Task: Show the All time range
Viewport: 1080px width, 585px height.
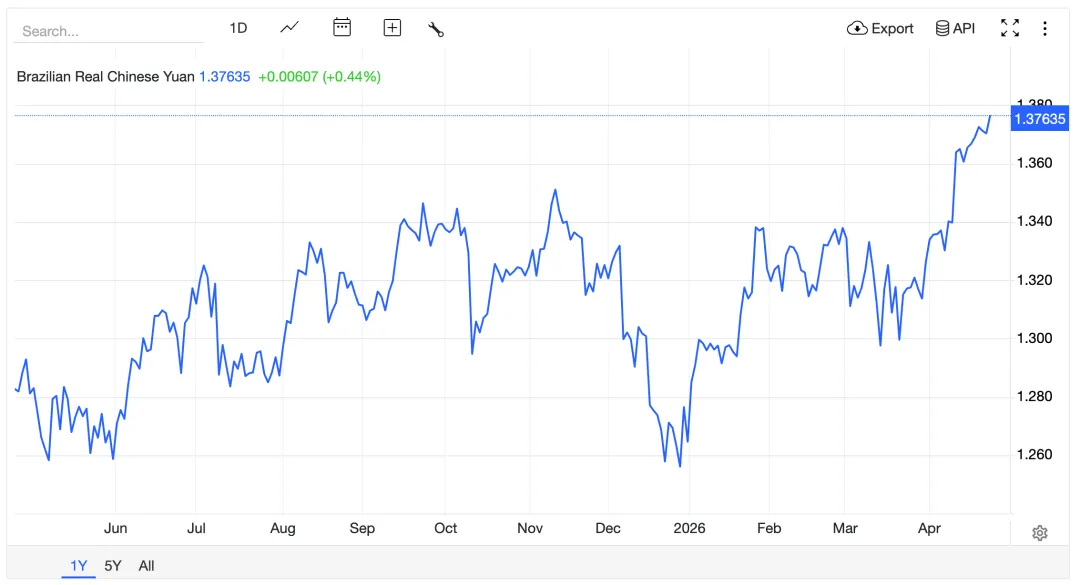Action: 146,566
